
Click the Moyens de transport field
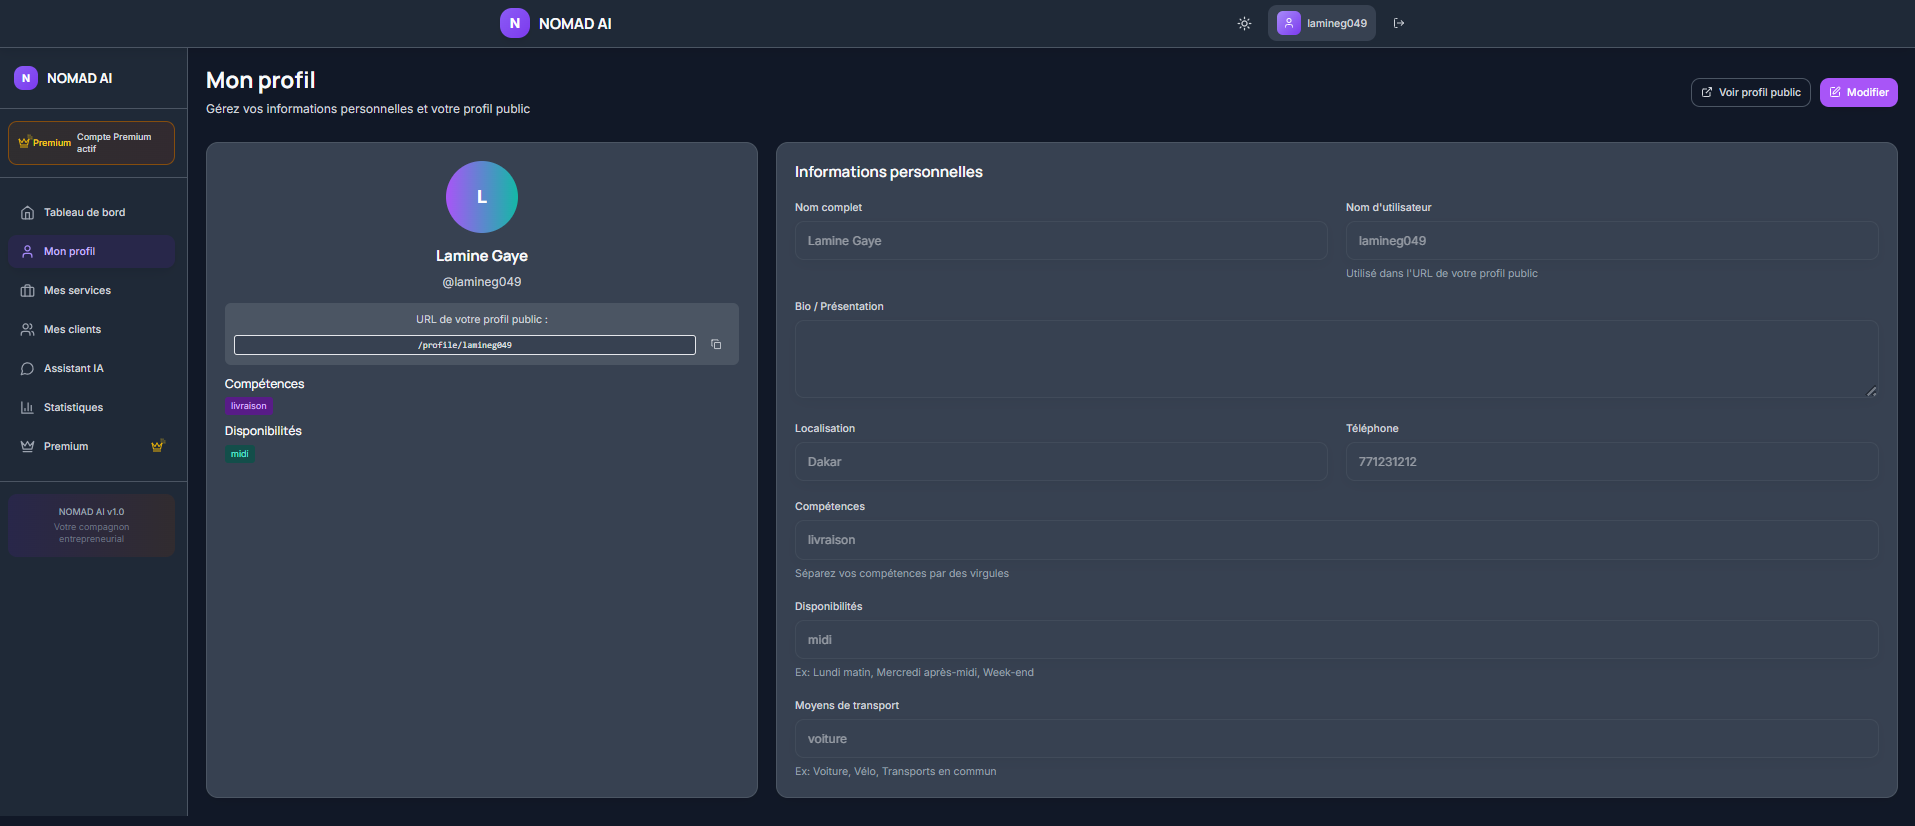coord(1336,739)
